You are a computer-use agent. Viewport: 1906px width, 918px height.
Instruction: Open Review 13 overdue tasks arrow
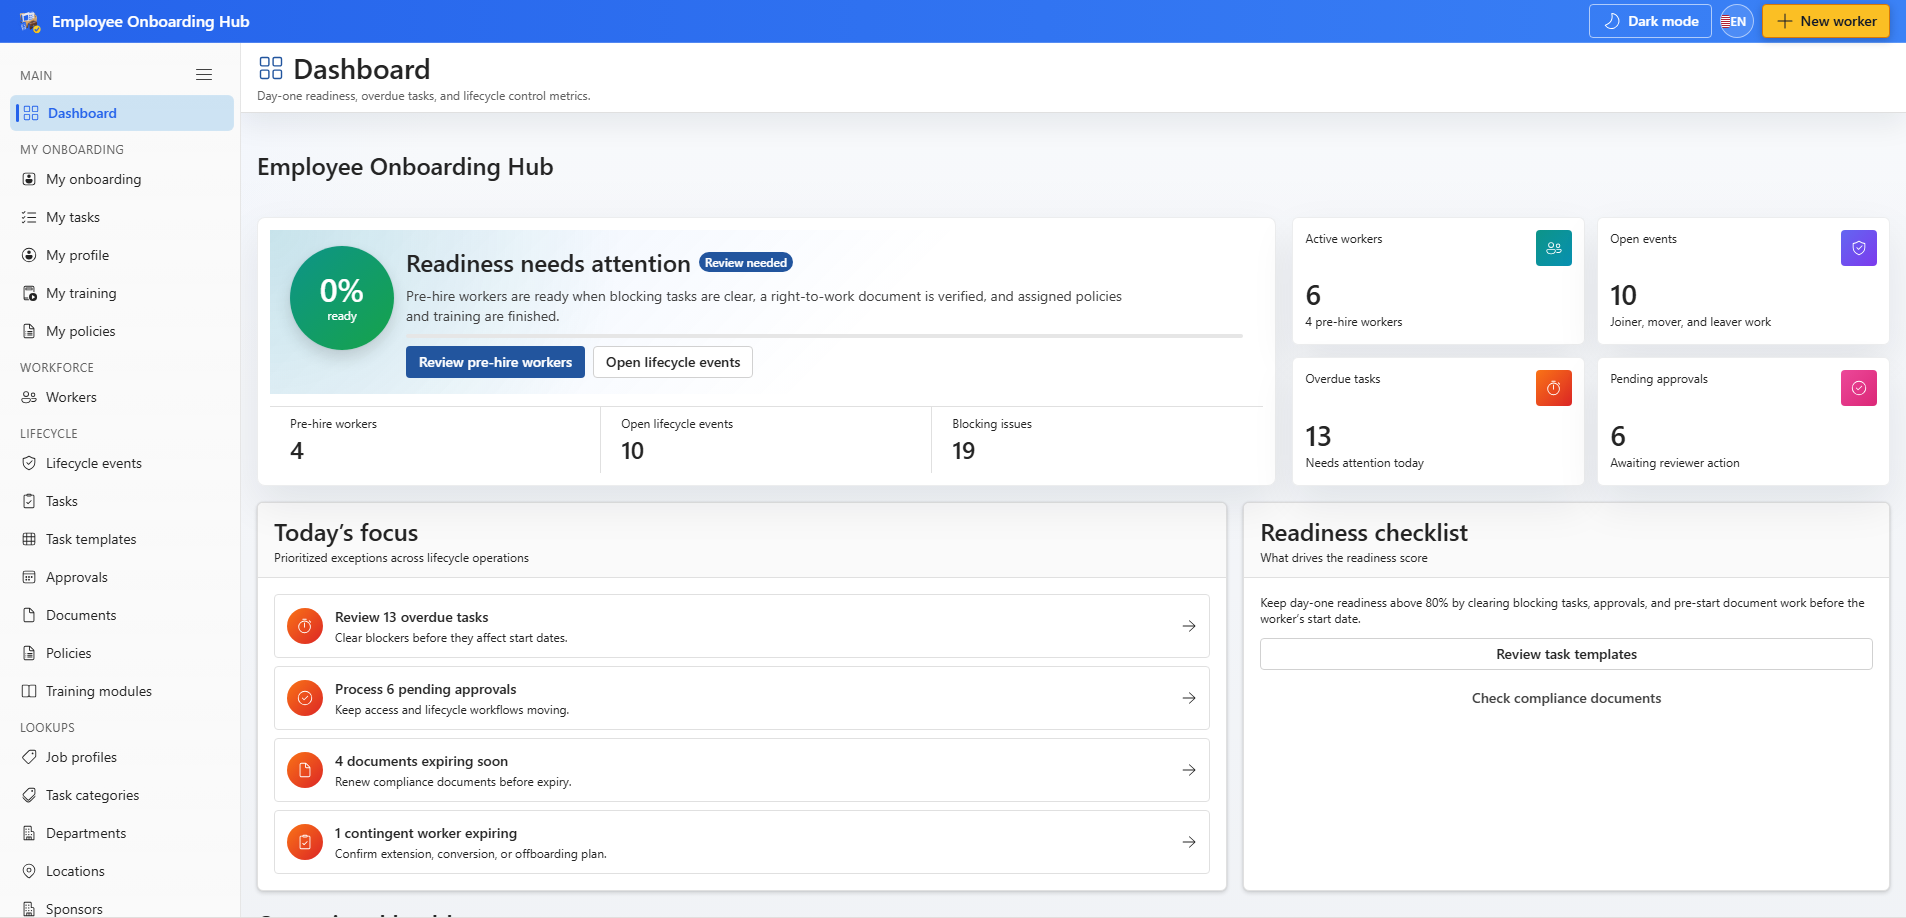(1189, 626)
